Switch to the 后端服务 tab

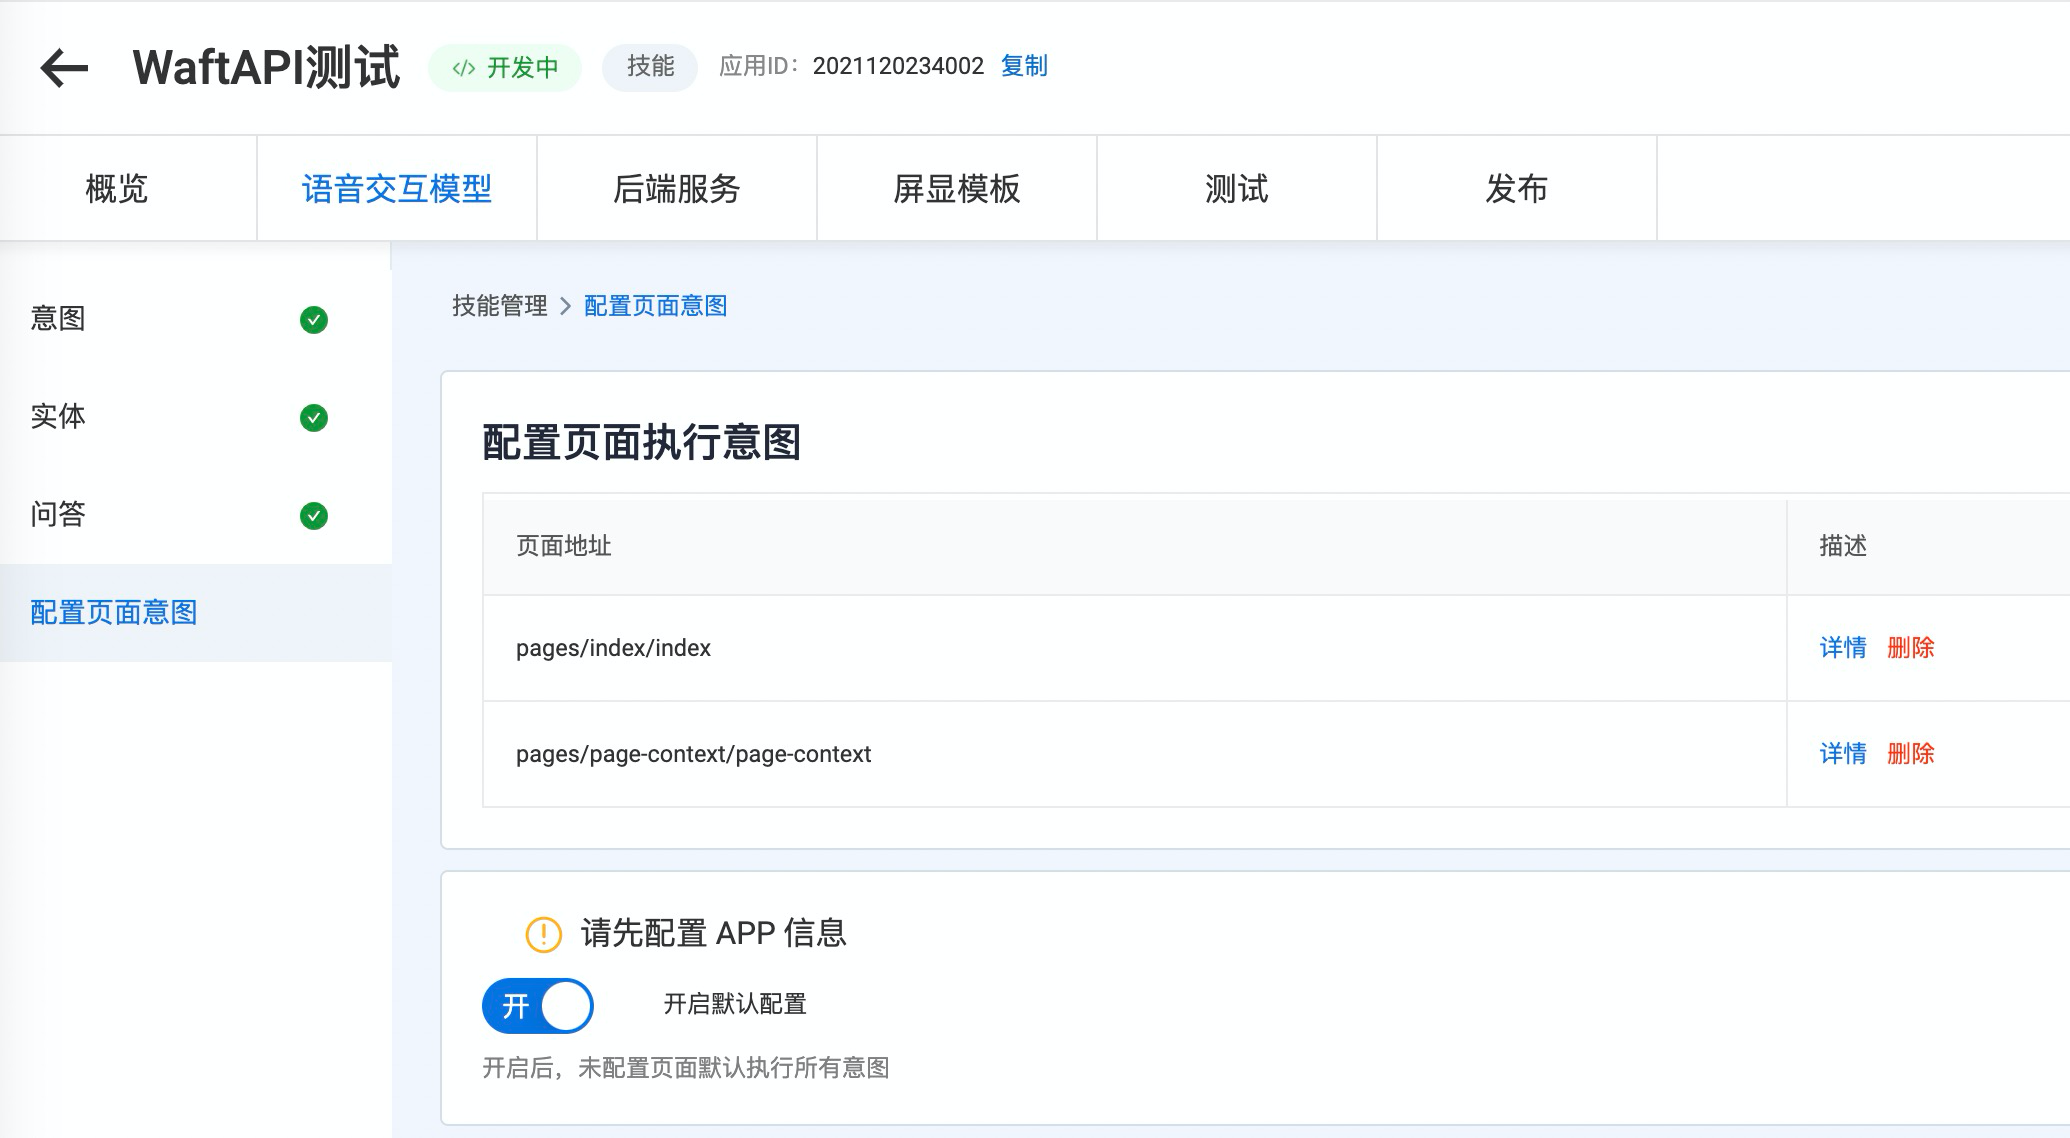pyautogui.click(x=677, y=189)
